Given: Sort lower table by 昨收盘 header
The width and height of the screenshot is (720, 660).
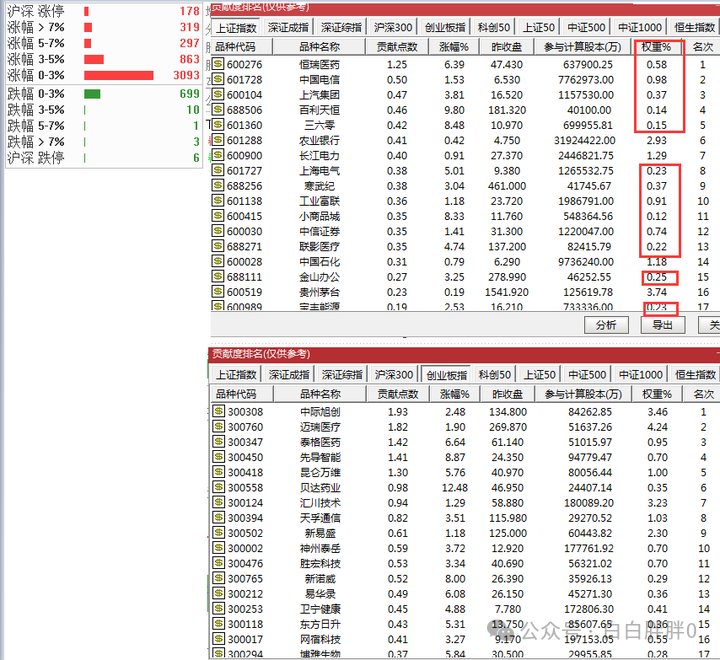Looking at the screenshot, I should [x=507, y=394].
